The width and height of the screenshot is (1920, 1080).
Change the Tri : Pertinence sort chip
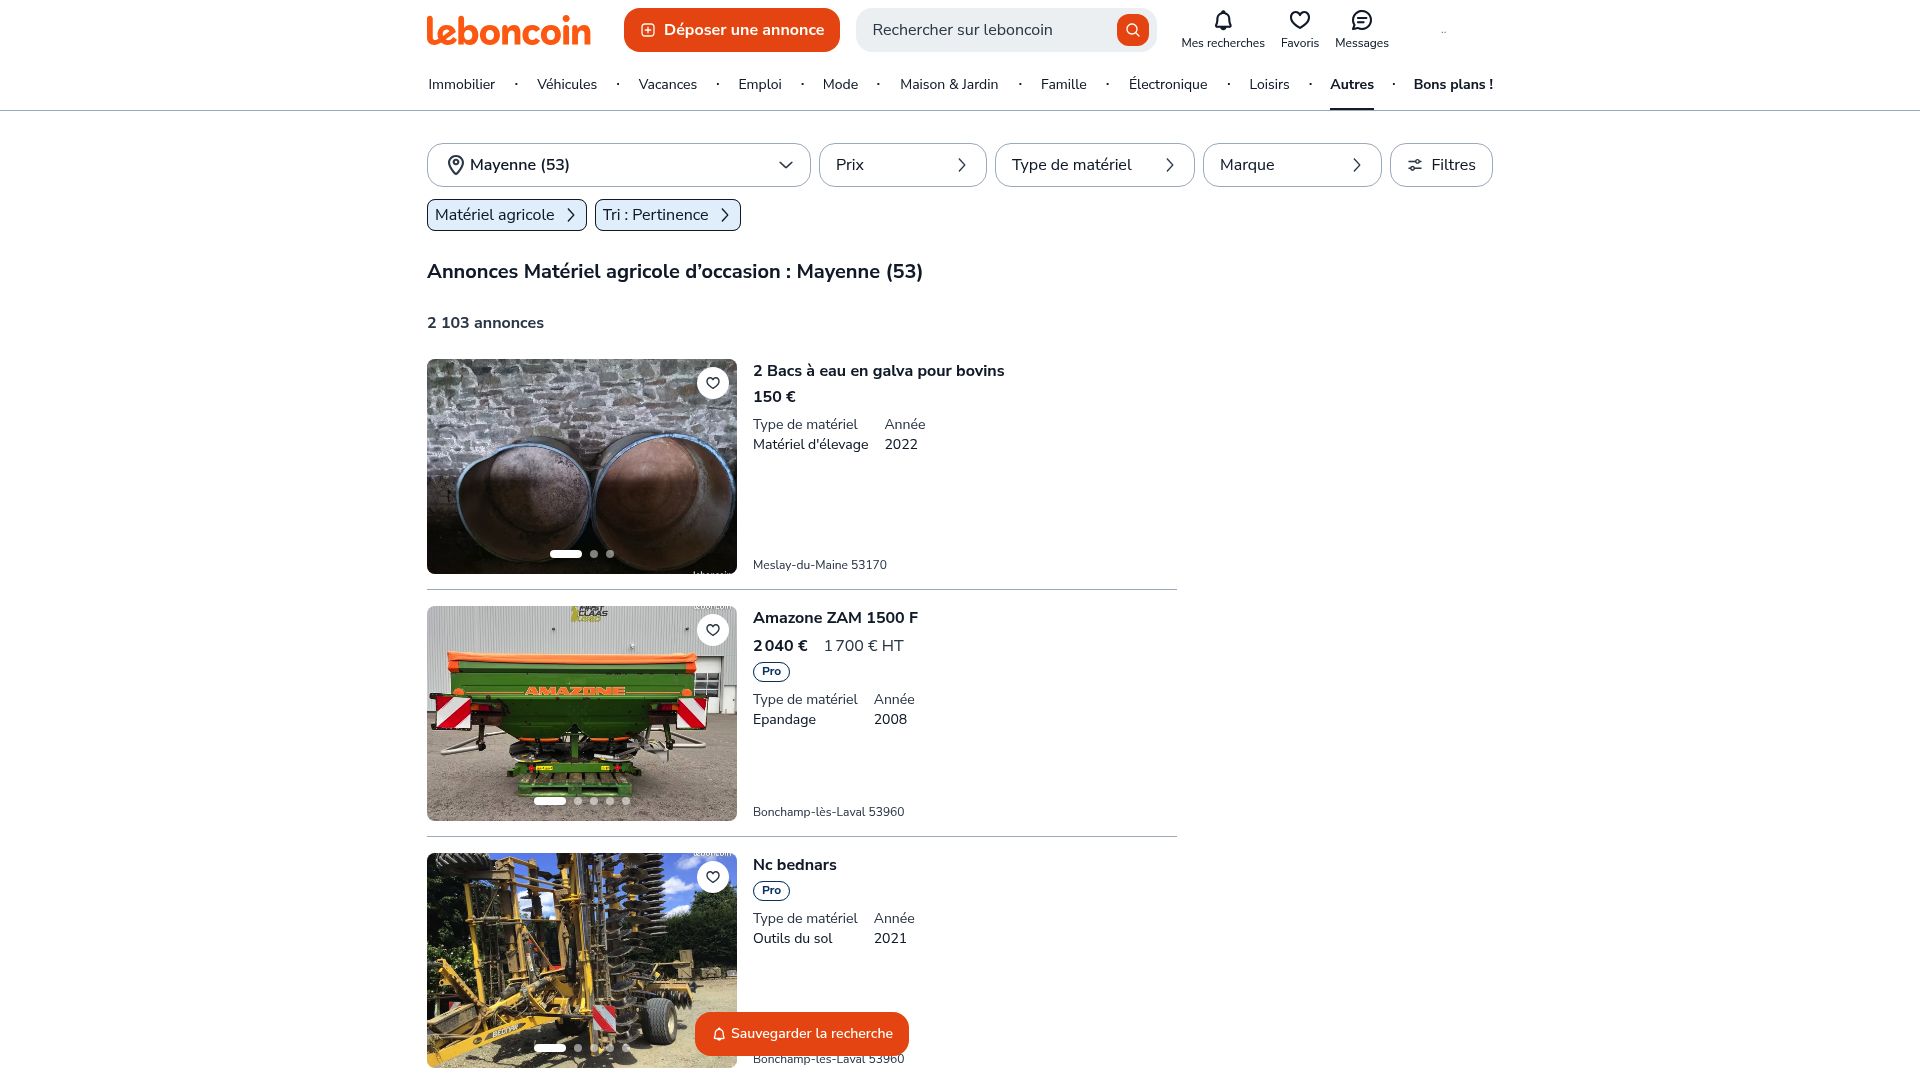(667, 215)
